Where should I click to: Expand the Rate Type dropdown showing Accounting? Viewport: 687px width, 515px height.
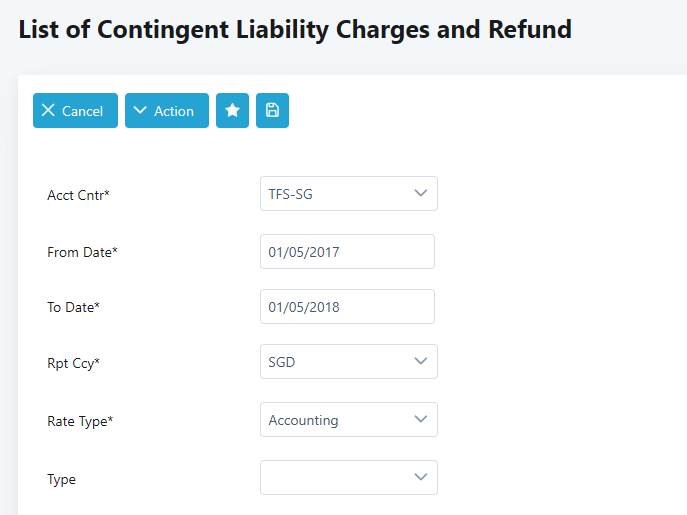(348, 420)
